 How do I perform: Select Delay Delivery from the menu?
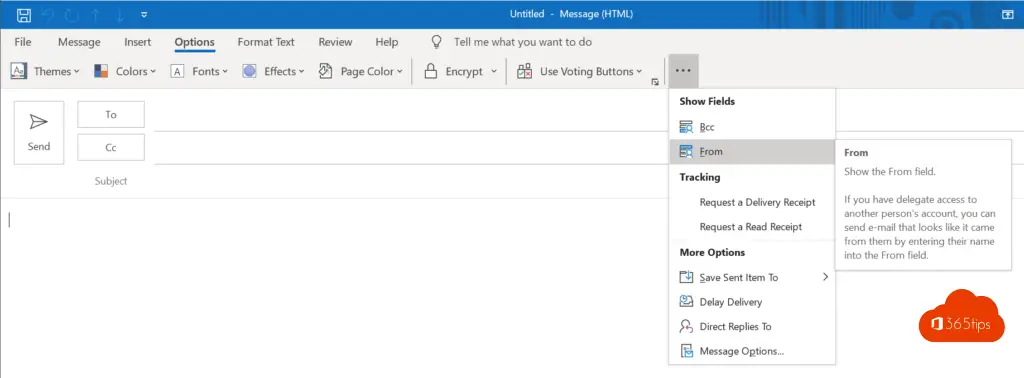point(752,302)
